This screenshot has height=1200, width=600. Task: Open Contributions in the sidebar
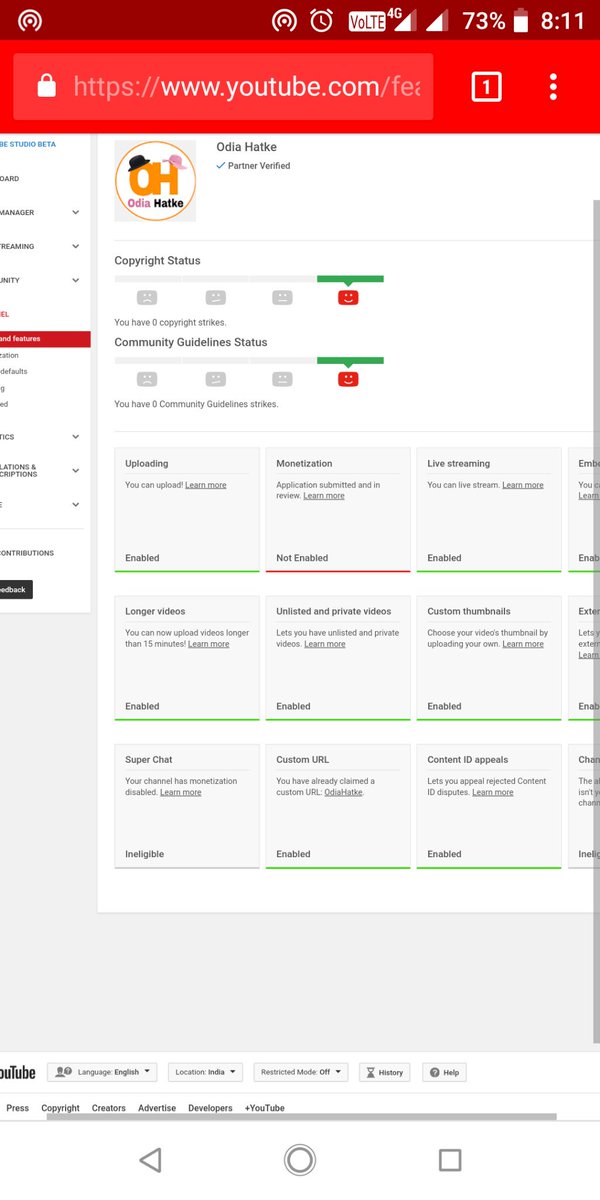[x=27, y=553]
